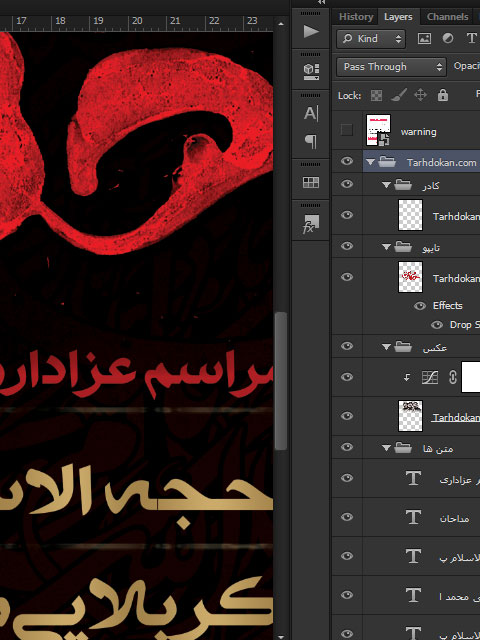Hide the عزاداری text layer
Viewport: 480px width, 640px height.
click(x=347, y=478)
